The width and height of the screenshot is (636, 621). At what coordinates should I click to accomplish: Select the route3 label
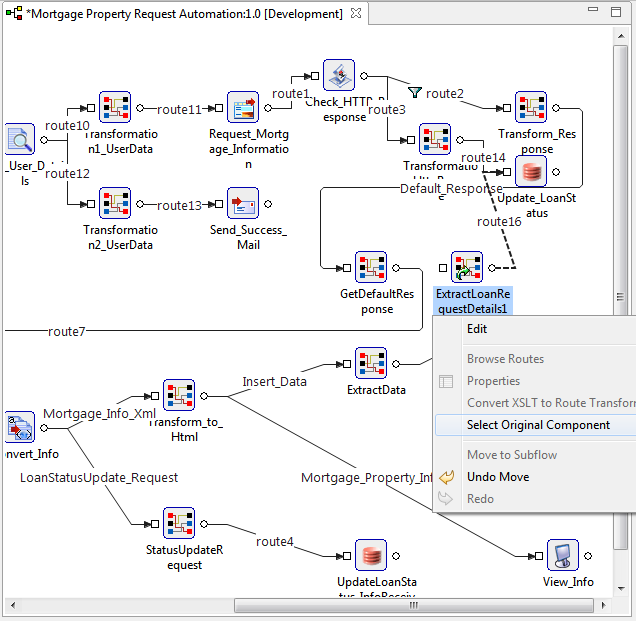[x=387, y=110]
